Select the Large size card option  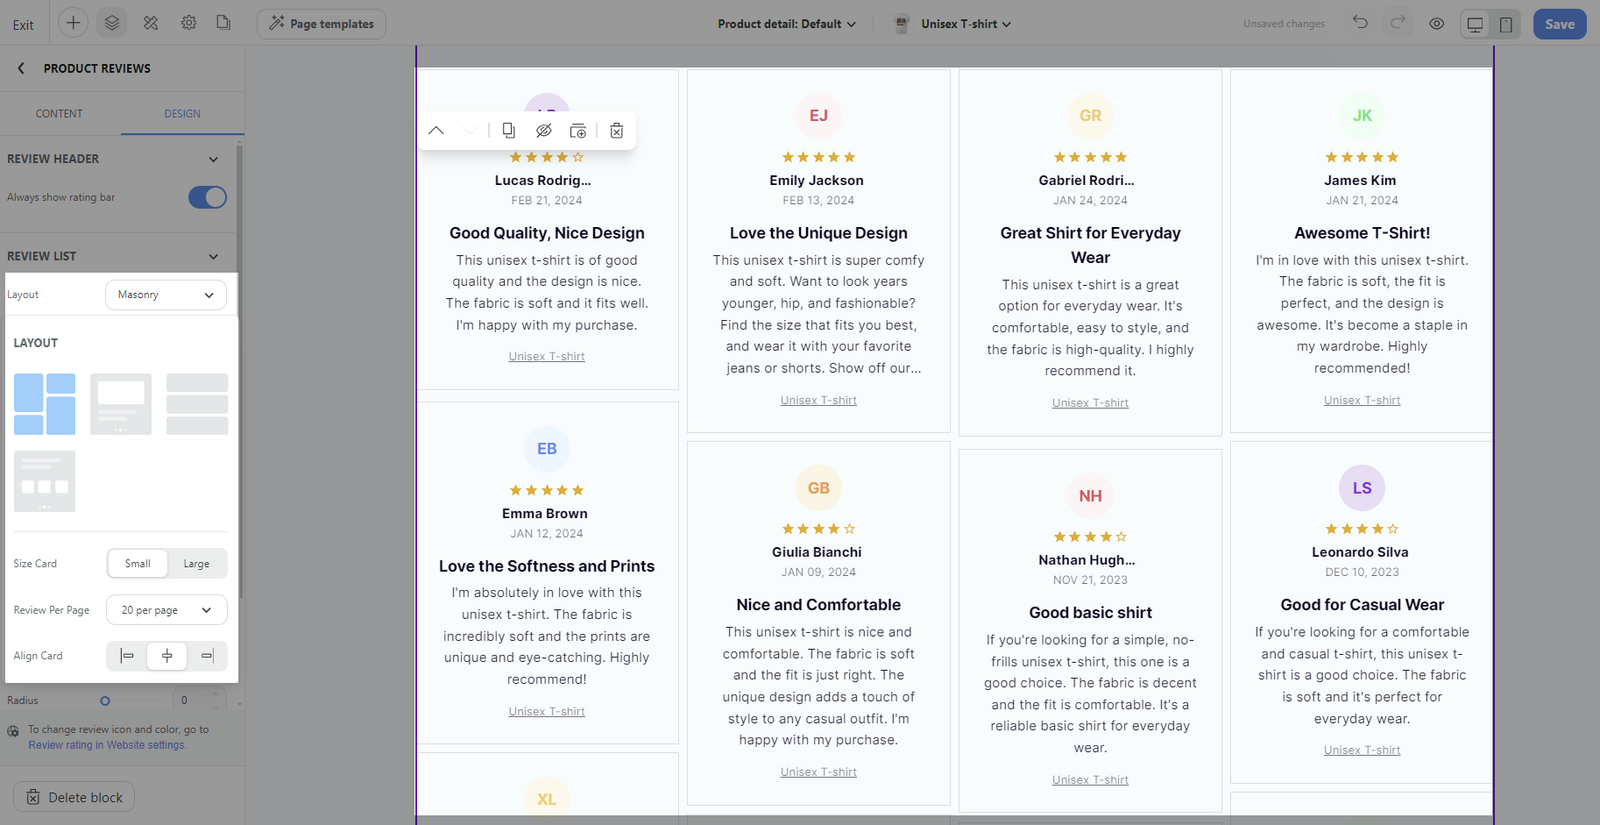coord(196,564)
